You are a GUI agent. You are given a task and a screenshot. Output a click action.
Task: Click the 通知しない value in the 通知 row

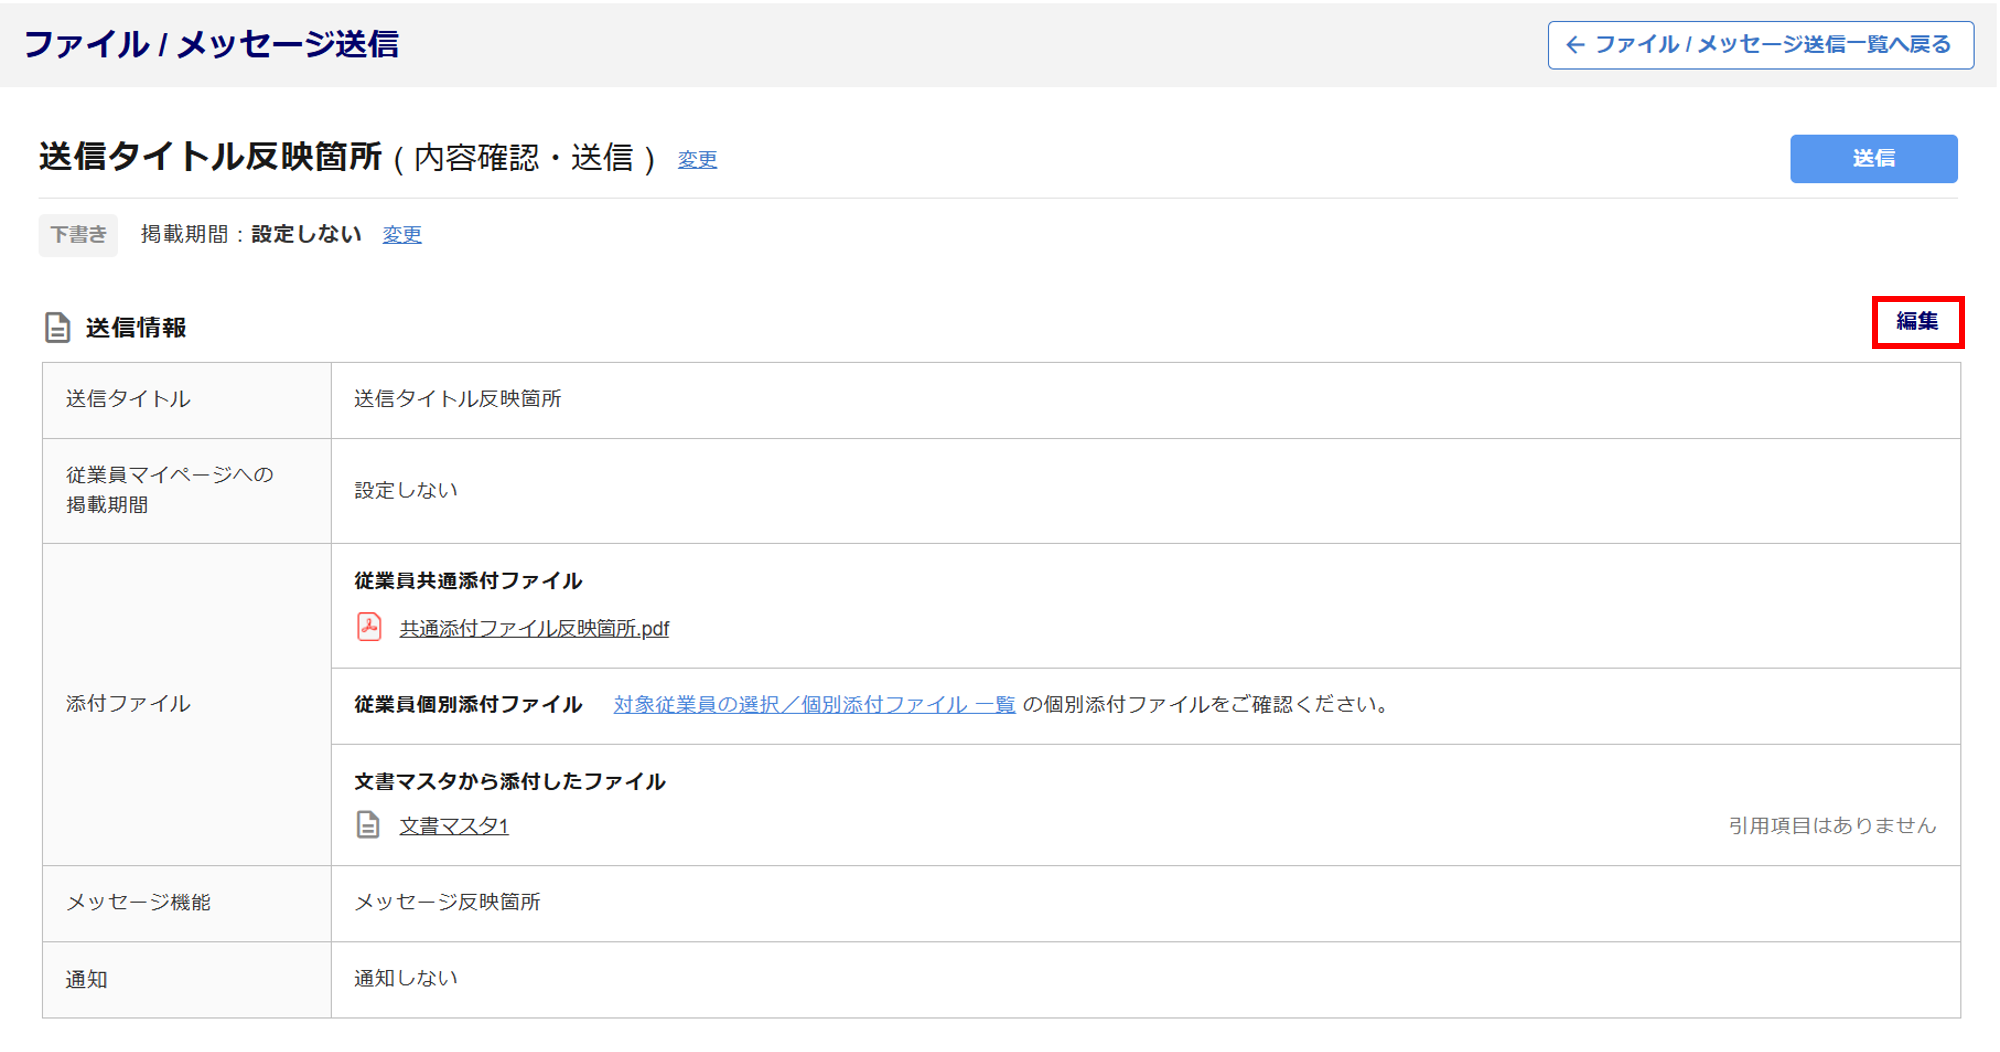point(406,978)
